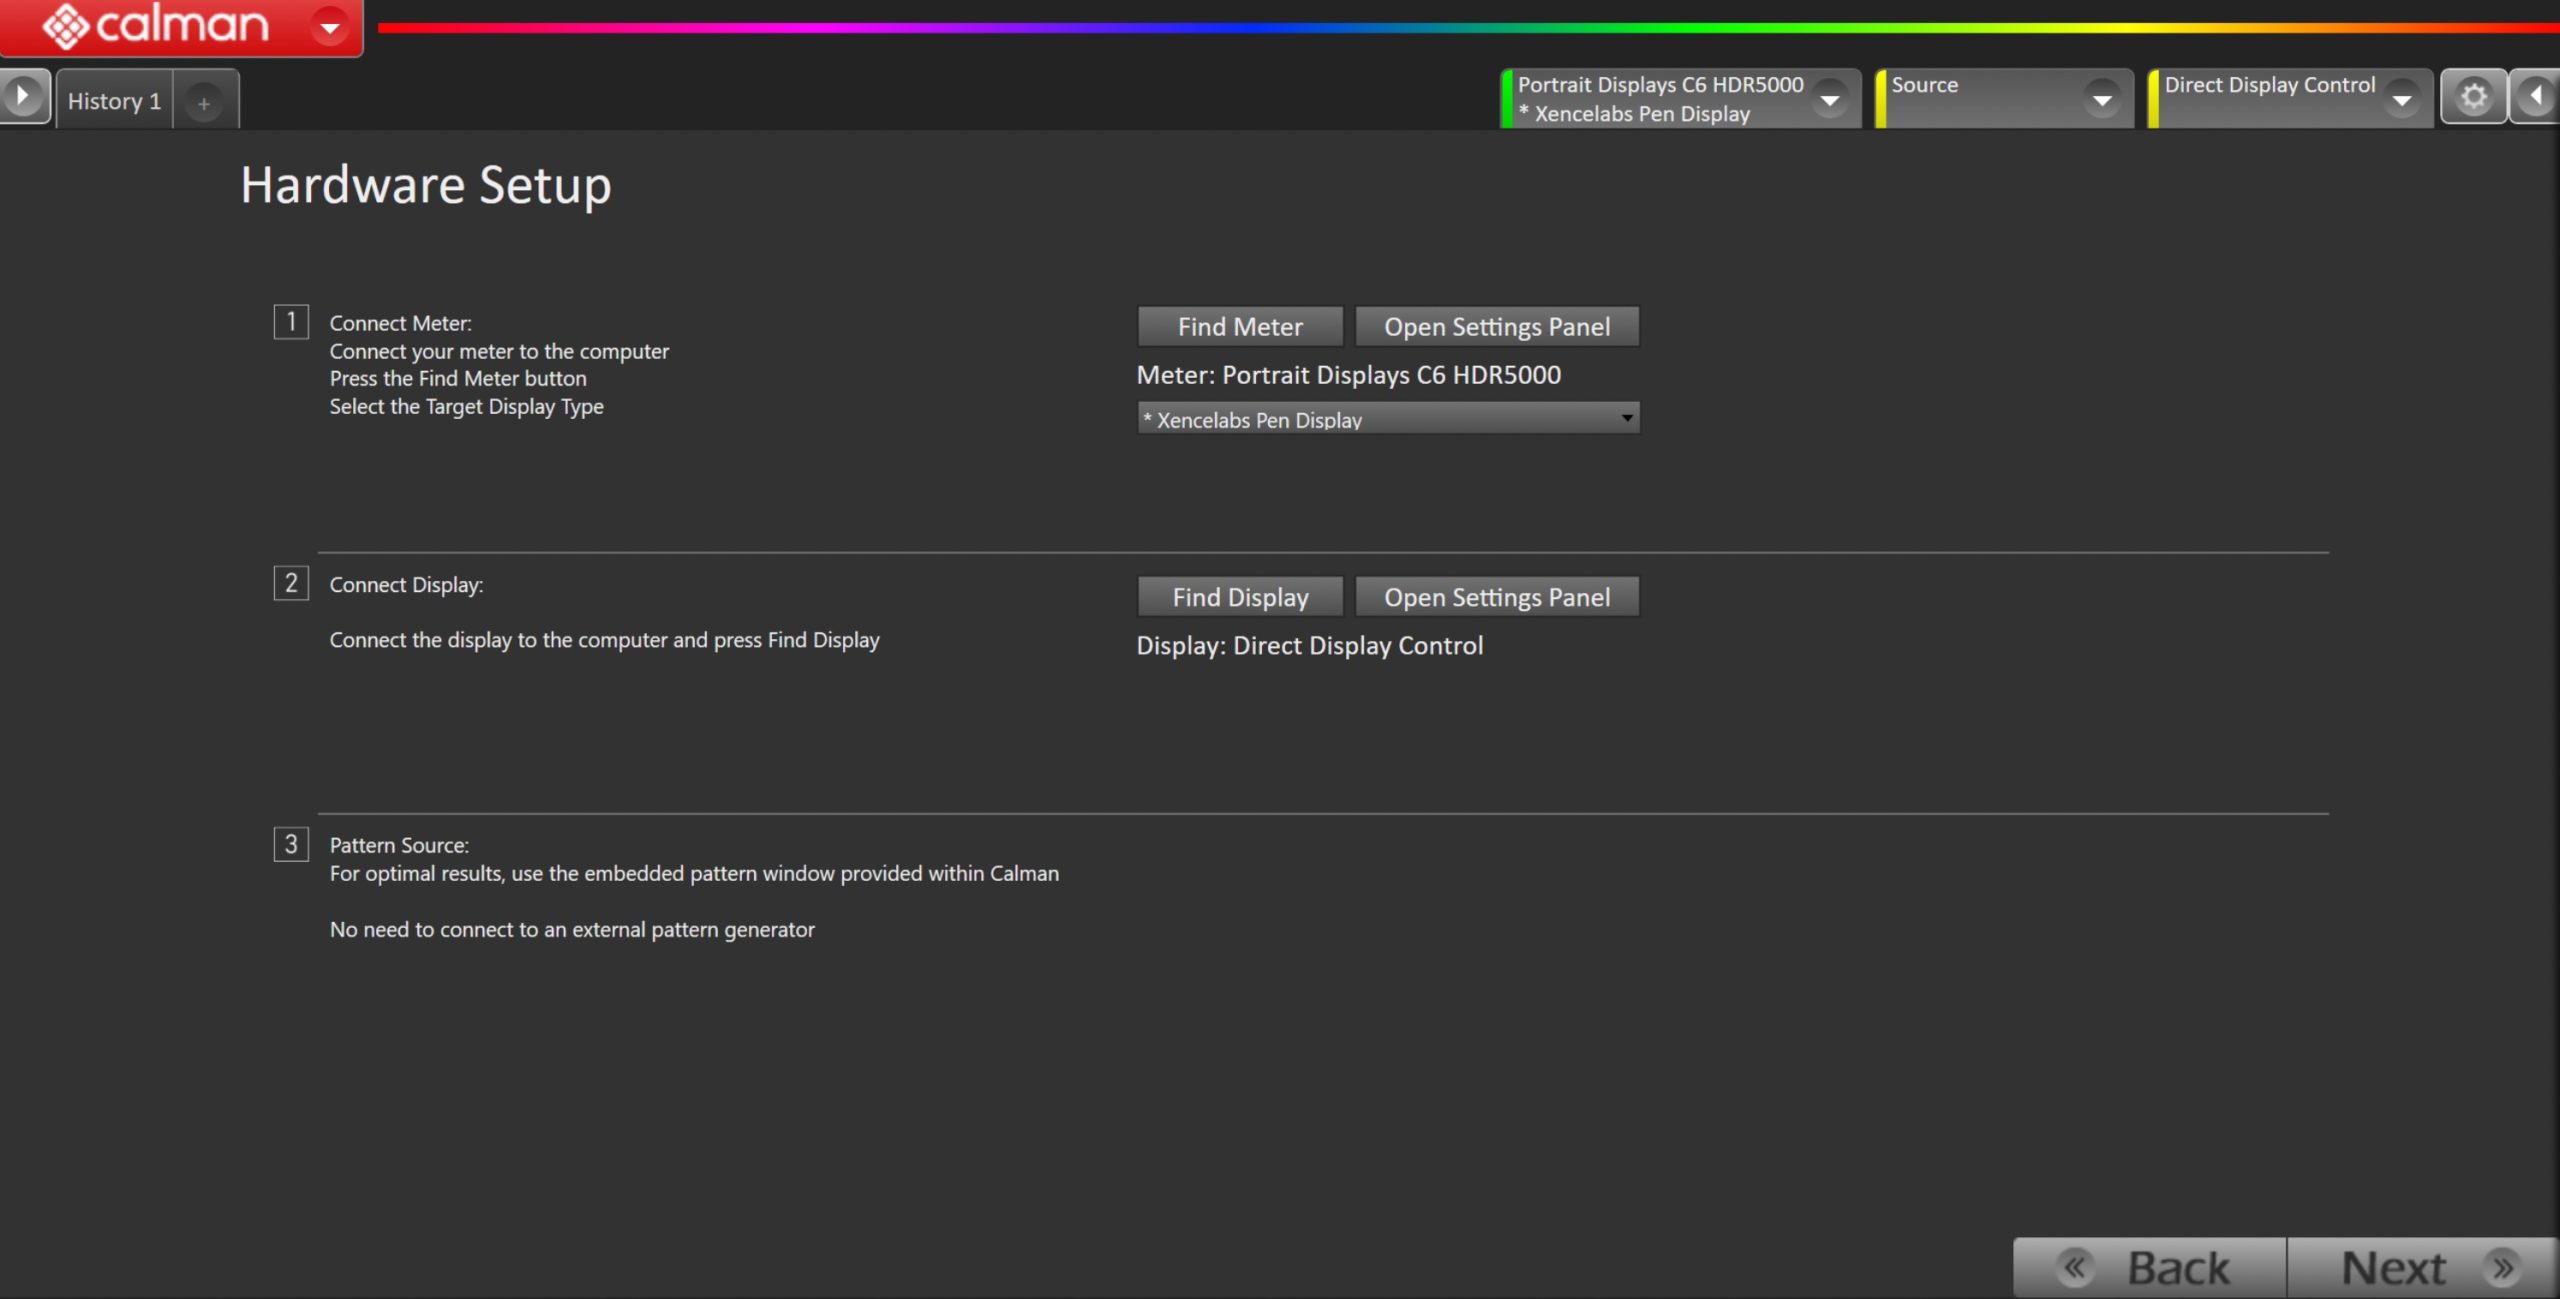2560x1299 pixels.
Task: Click the play arrow beside History 1
Action: coord(23,97)
